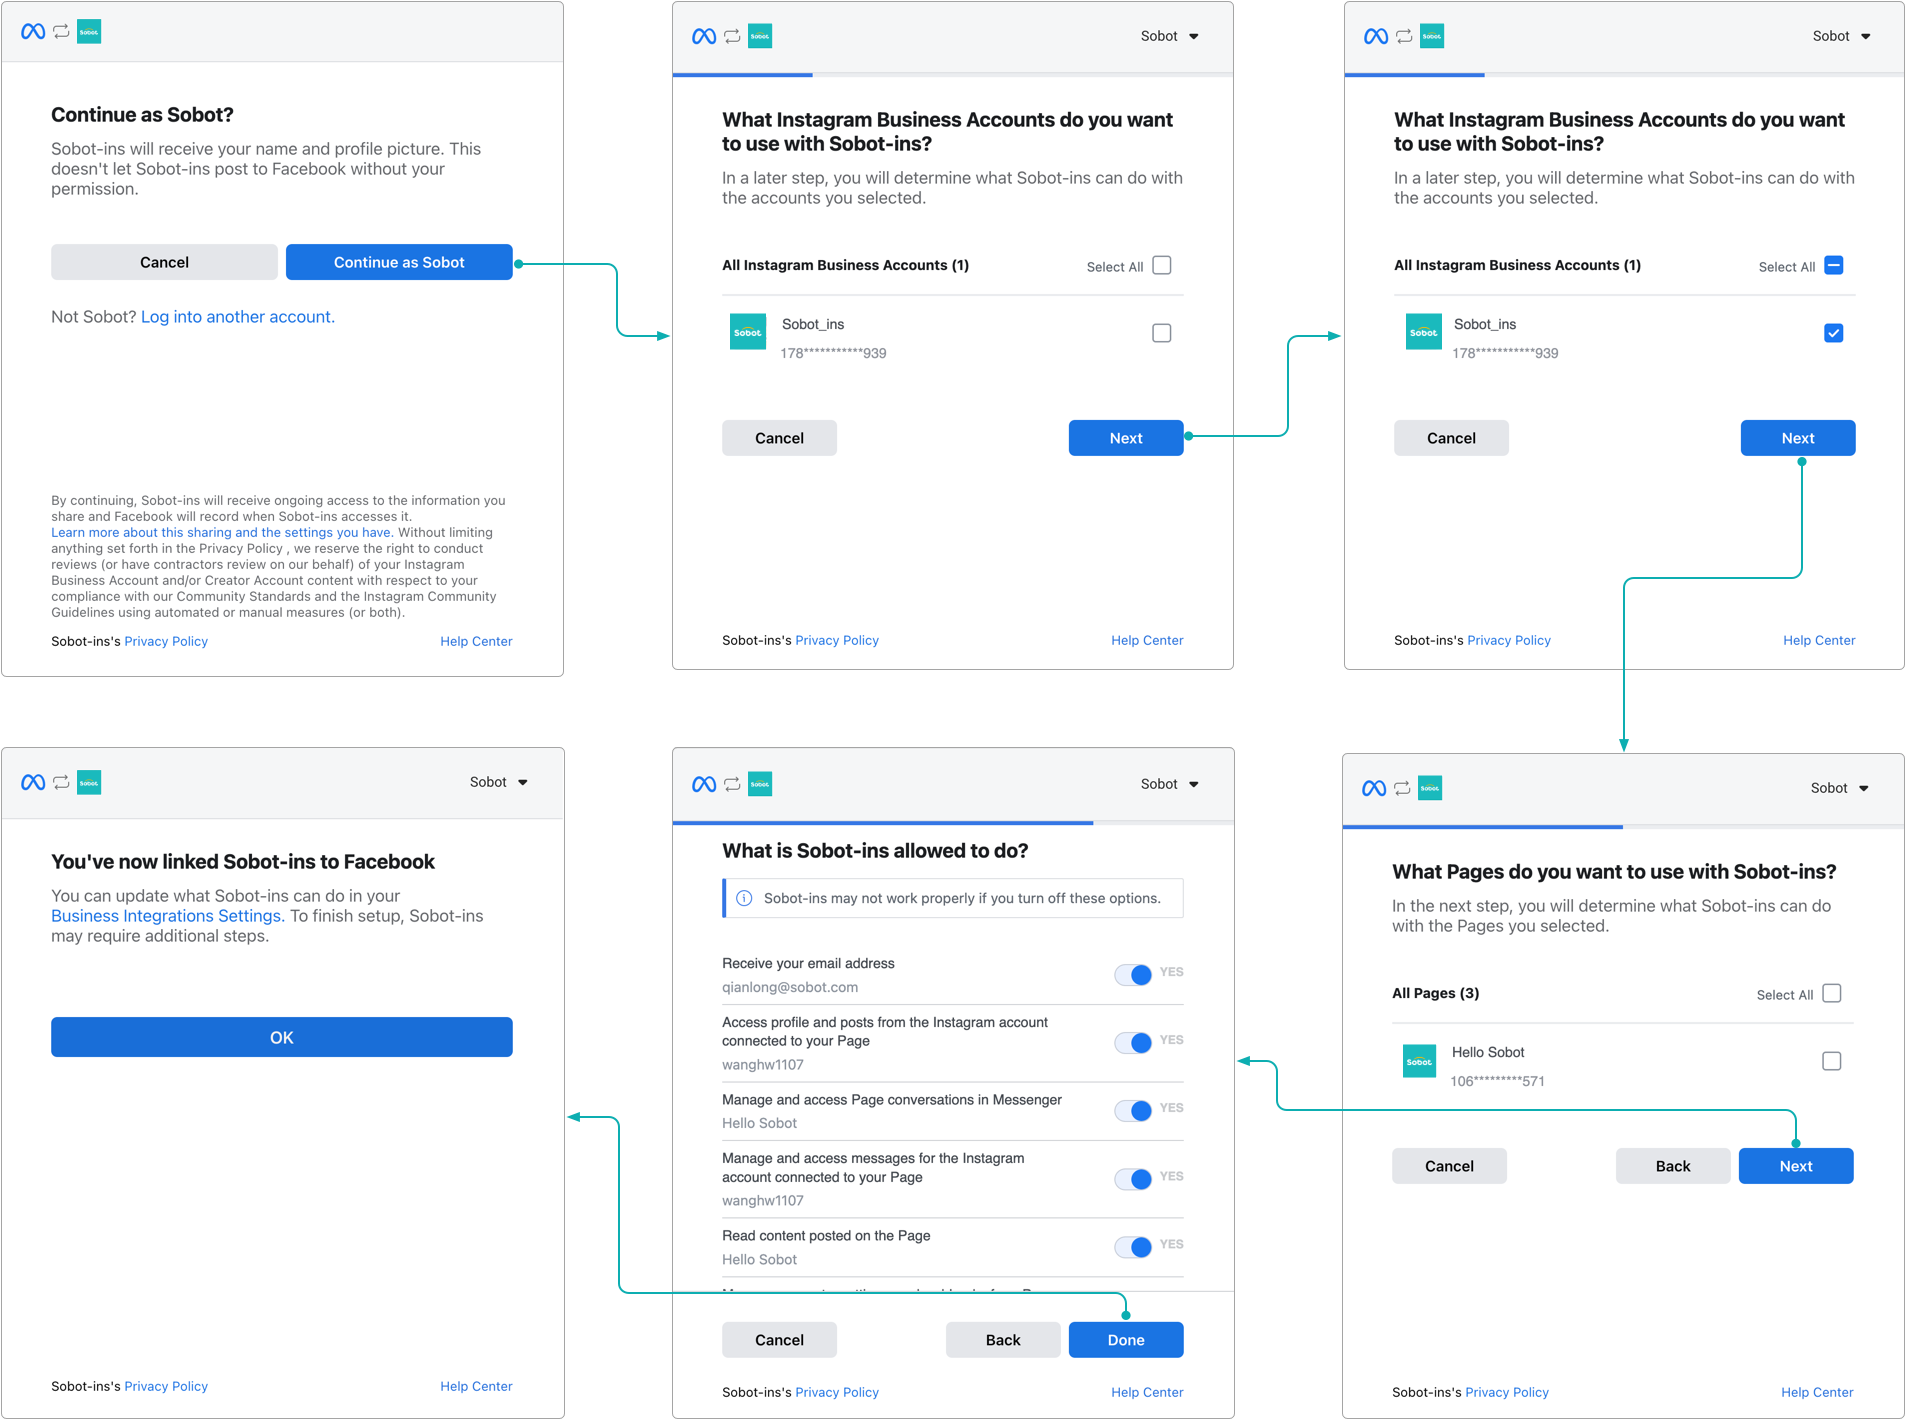Open Privacy Policy in 'allowed to do' dialog
This screenshot has width=1905, height=1419.
(837, 1392)
